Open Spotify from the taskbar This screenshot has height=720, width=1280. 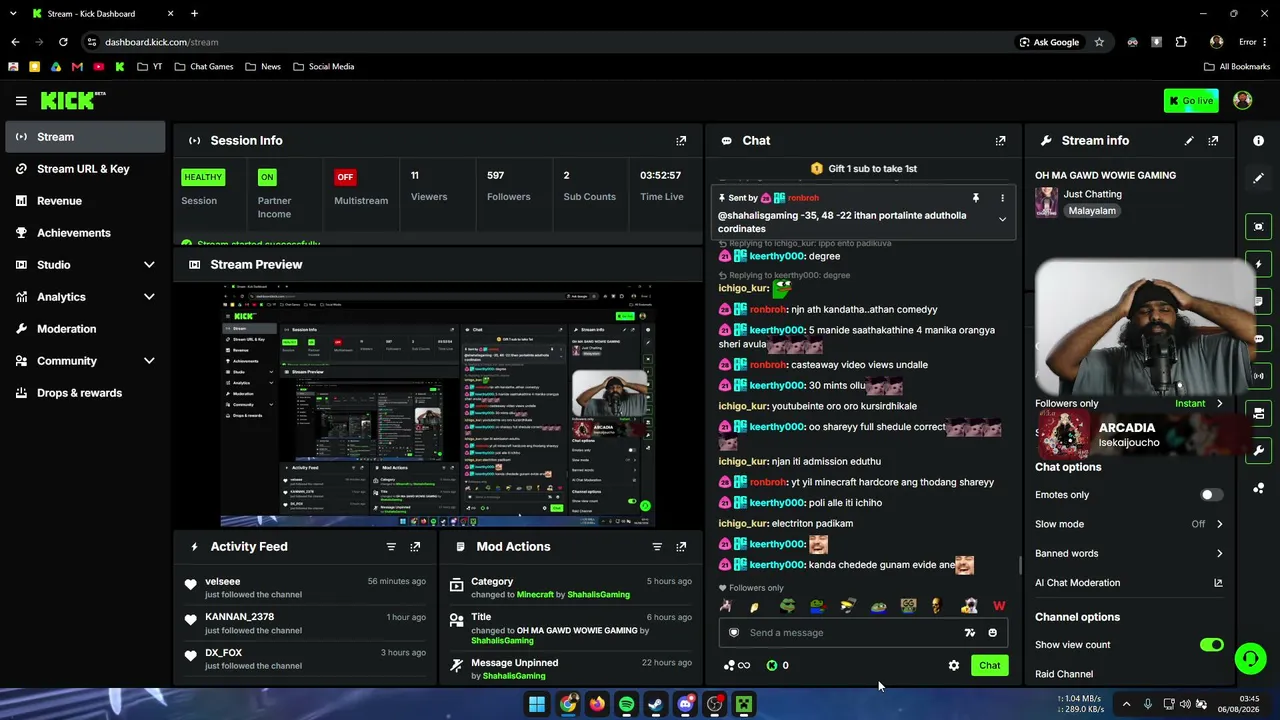coord(626,704)
